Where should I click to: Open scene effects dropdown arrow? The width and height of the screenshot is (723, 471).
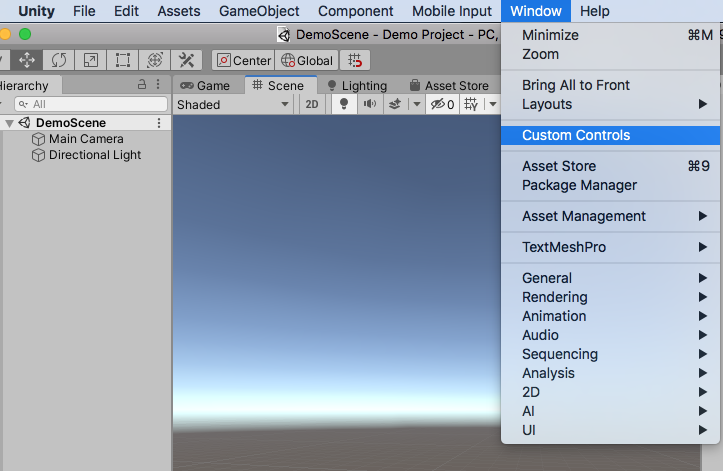417,104
